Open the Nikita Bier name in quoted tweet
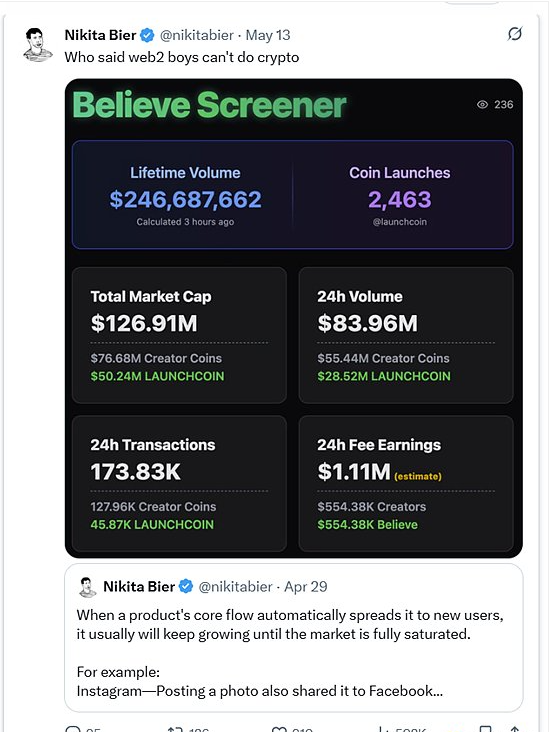The width and height of the screenshot is (549, 732). click(139, 586)
